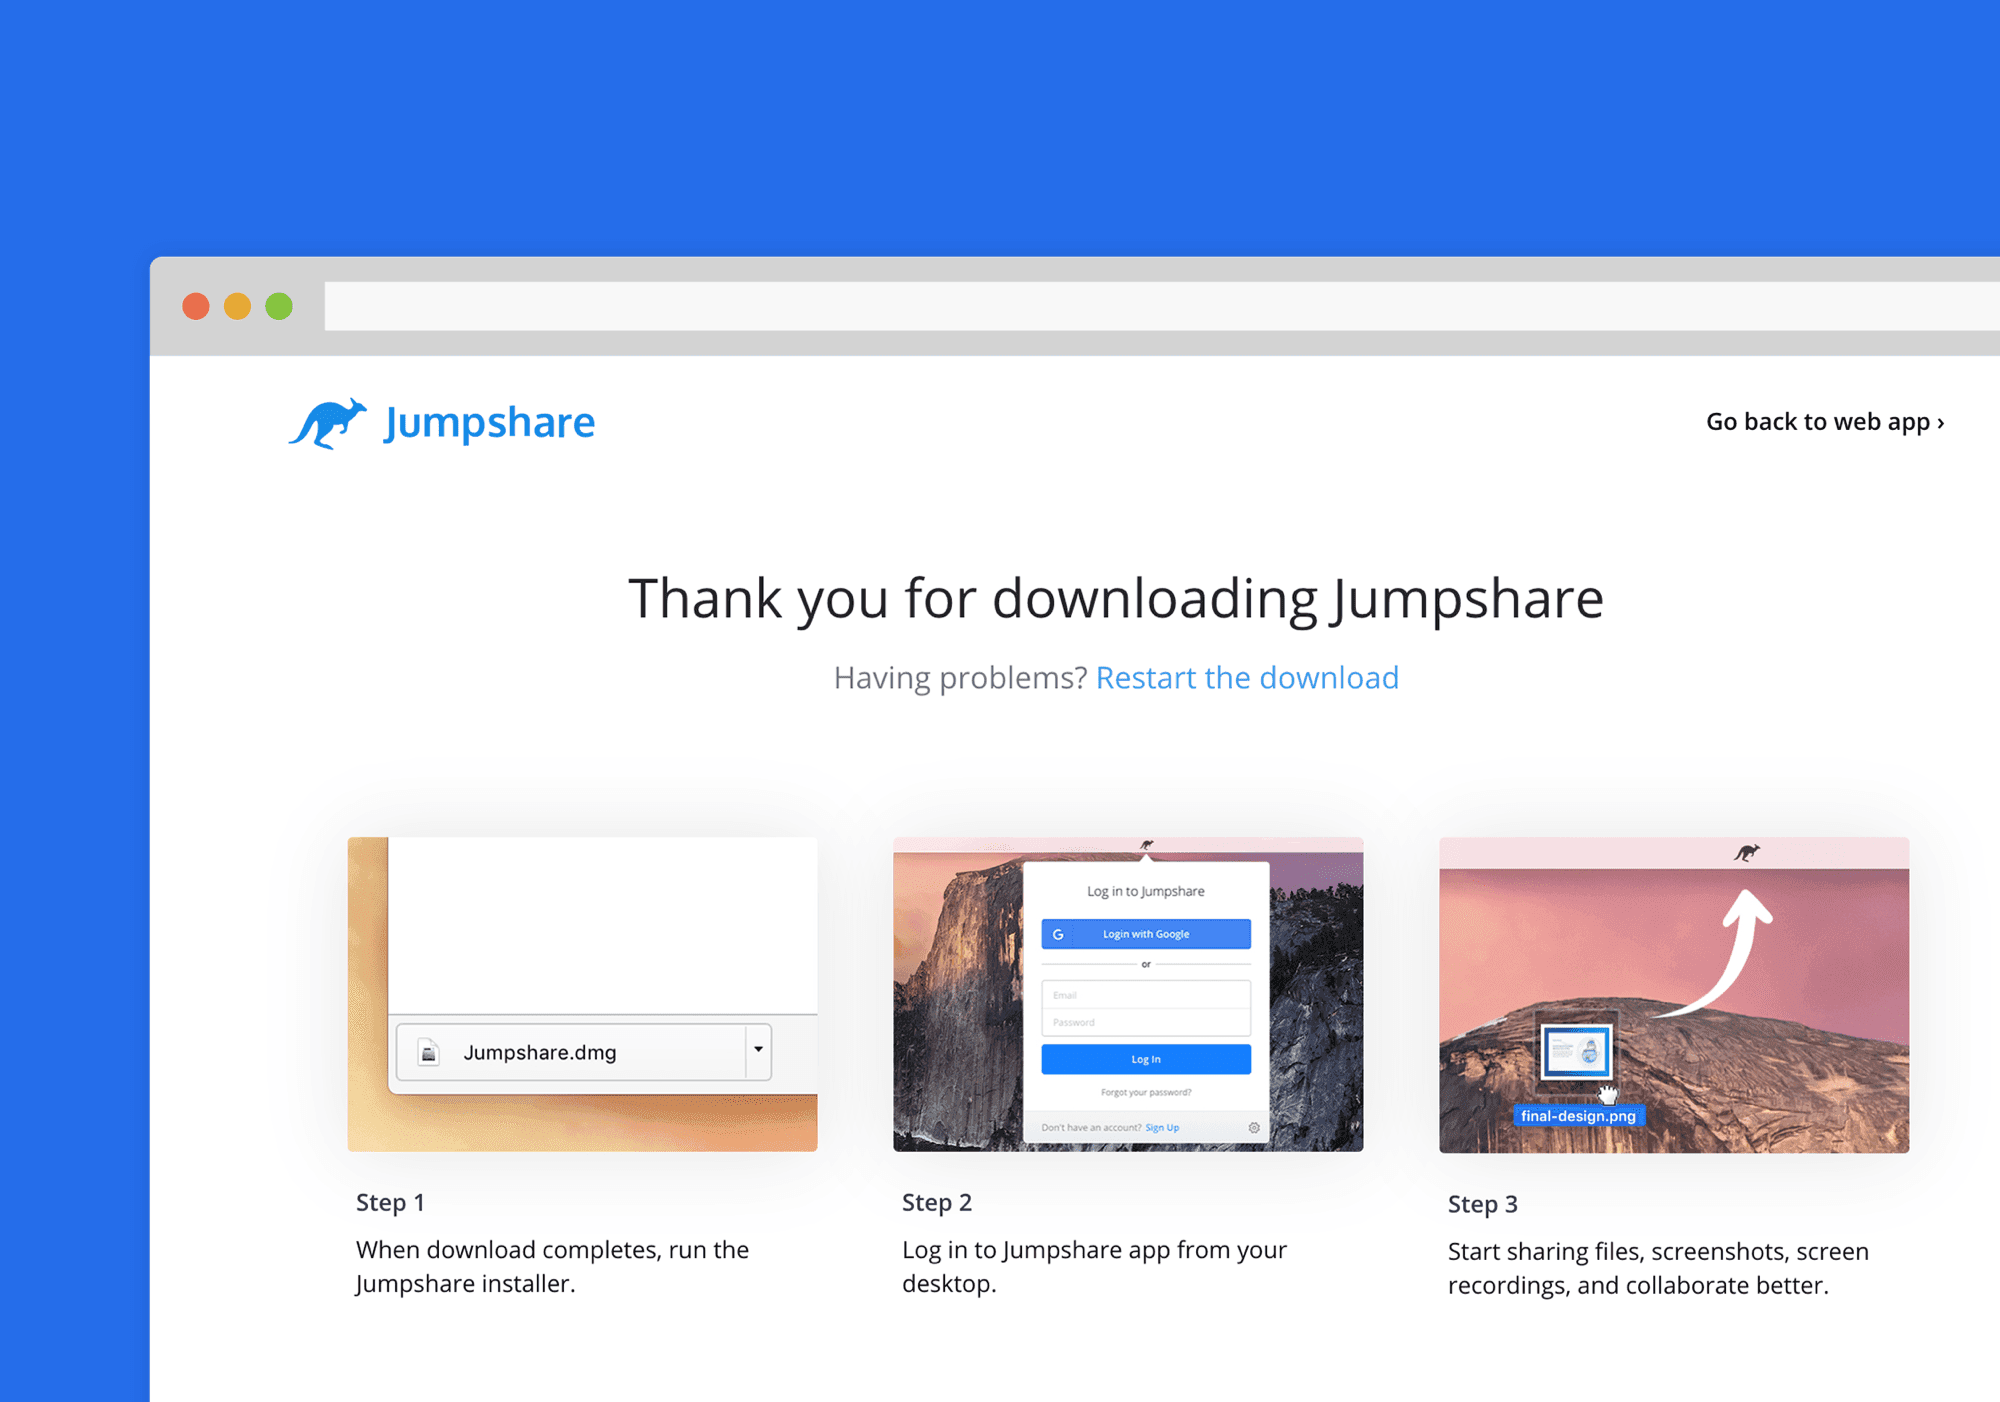
Task: Click "Forgot your password?"
Action: tap(1147, 1092)
